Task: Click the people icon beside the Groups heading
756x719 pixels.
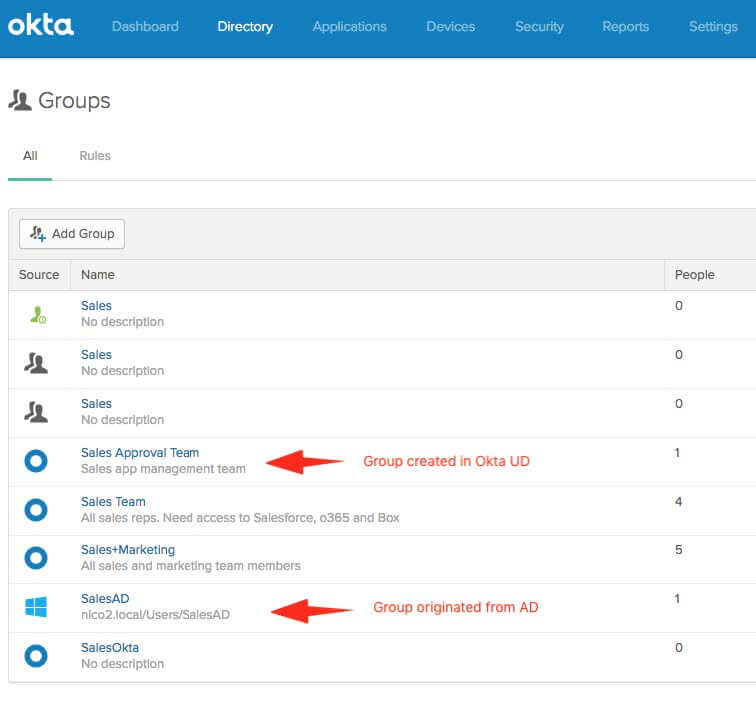Action: (x=20, y=100)
